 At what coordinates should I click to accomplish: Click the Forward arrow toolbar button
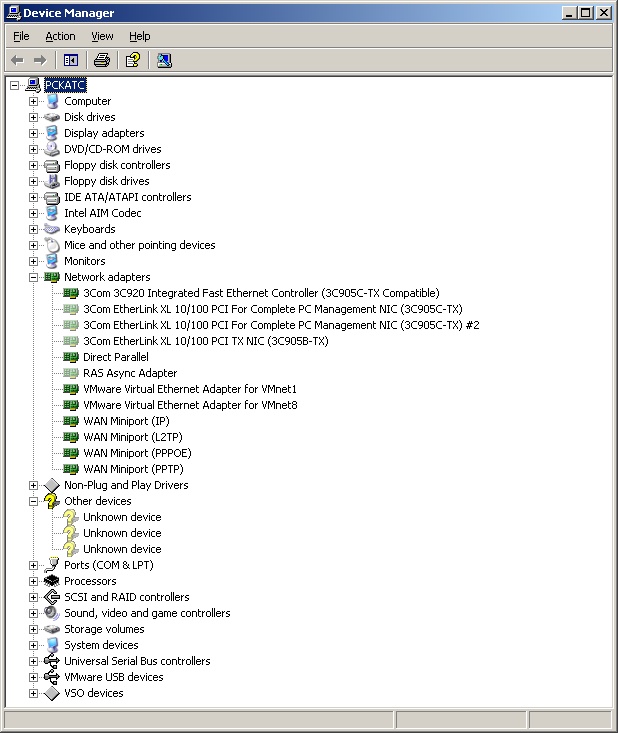coord(40,60)
